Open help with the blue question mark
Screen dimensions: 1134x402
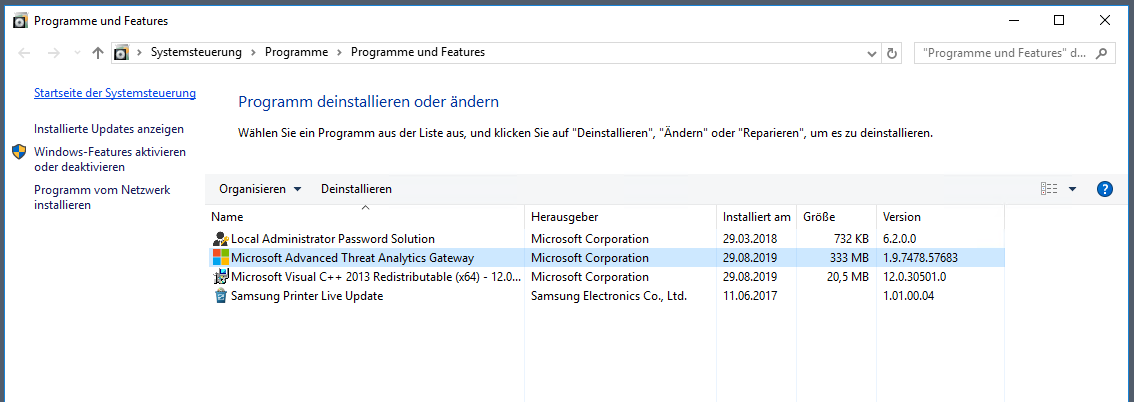click(1104, 189)
